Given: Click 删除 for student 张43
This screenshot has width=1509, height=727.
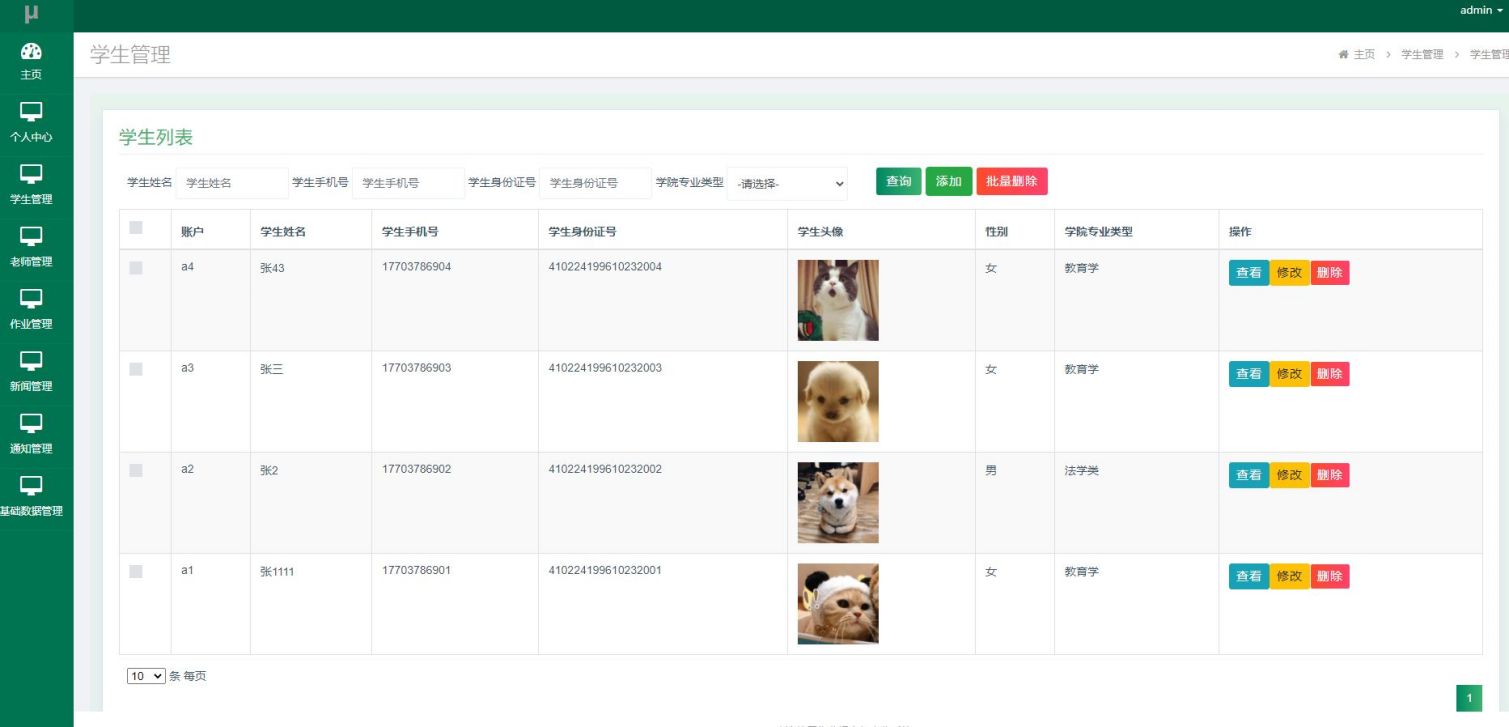Looking at the screenshot, I should (1330, 272).
